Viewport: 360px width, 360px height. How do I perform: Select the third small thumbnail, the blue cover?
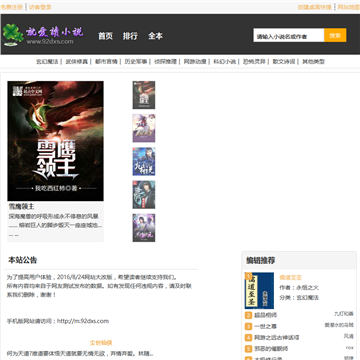click(x=144, y=162)
